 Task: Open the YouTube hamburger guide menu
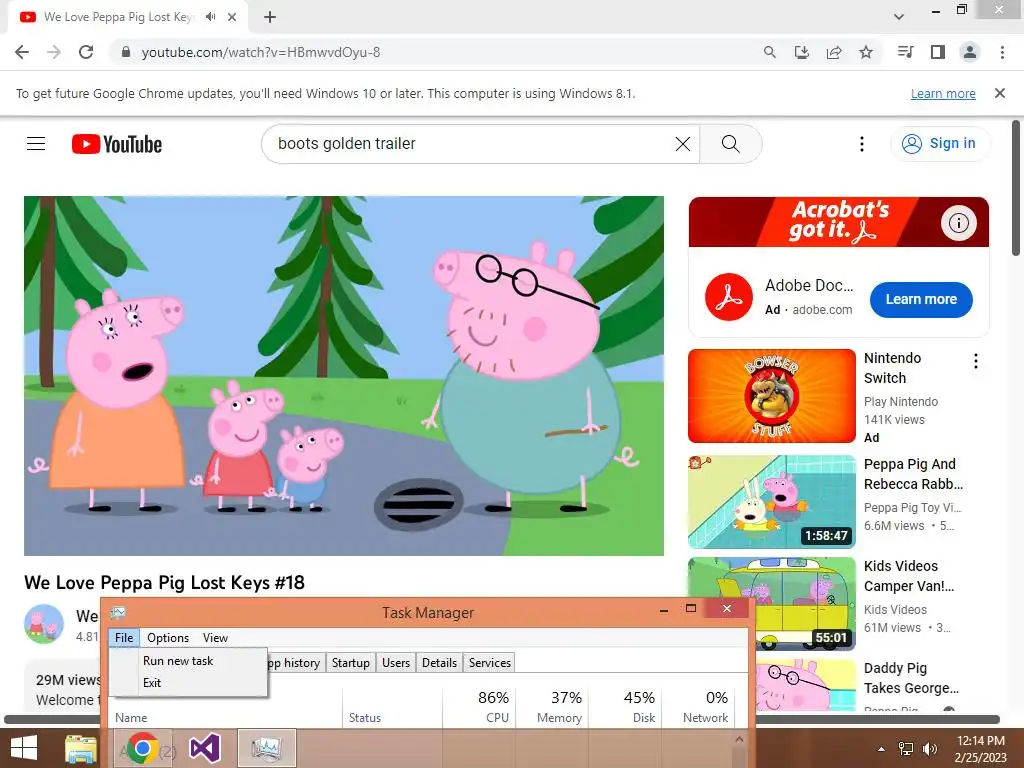pyautogui.click(x=36, y=144)
